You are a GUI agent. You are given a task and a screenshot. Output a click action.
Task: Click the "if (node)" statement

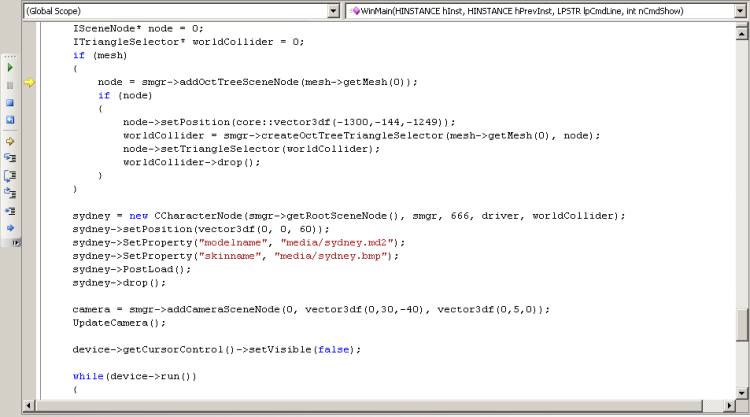click(x=125, y=96)
